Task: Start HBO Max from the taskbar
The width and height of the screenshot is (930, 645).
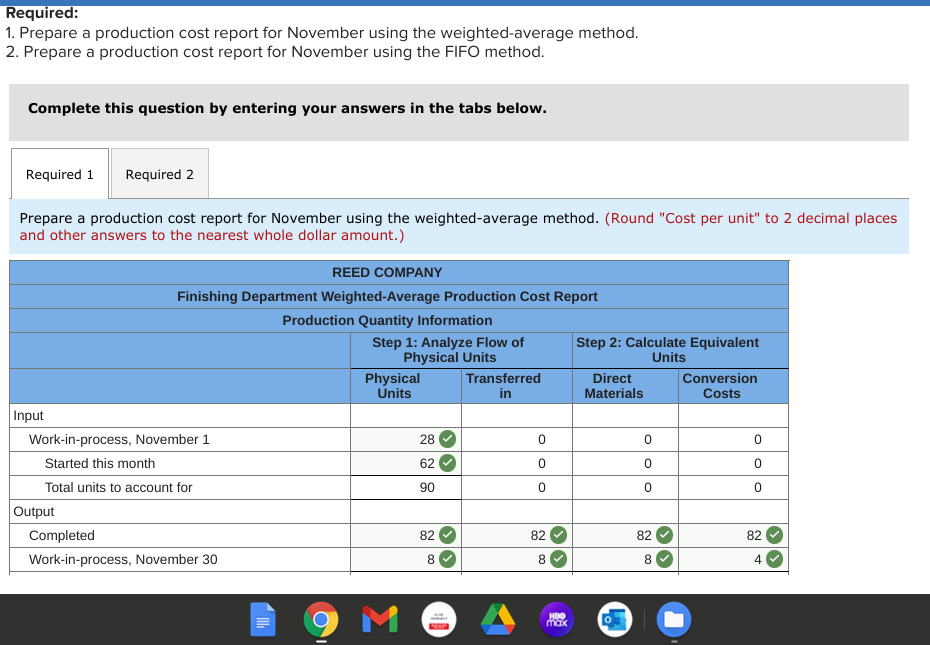Action: [556, 620]
